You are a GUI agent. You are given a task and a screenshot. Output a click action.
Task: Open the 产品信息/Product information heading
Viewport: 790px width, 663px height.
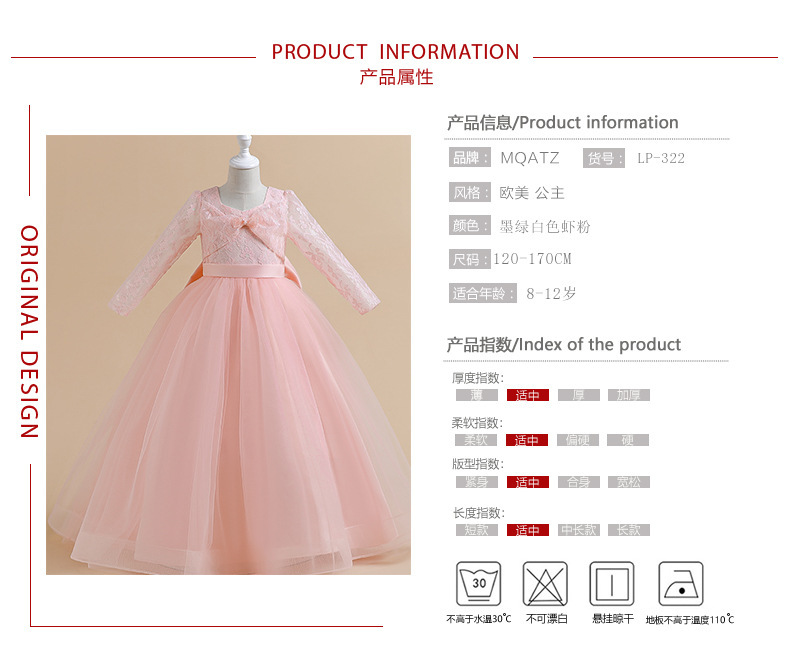(x=562, y=122)
